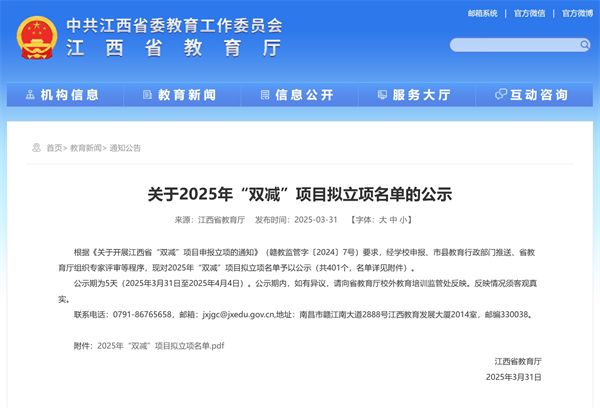
Task: Click the 互动咨询 chat bubble icon
Action: (499, 95)
